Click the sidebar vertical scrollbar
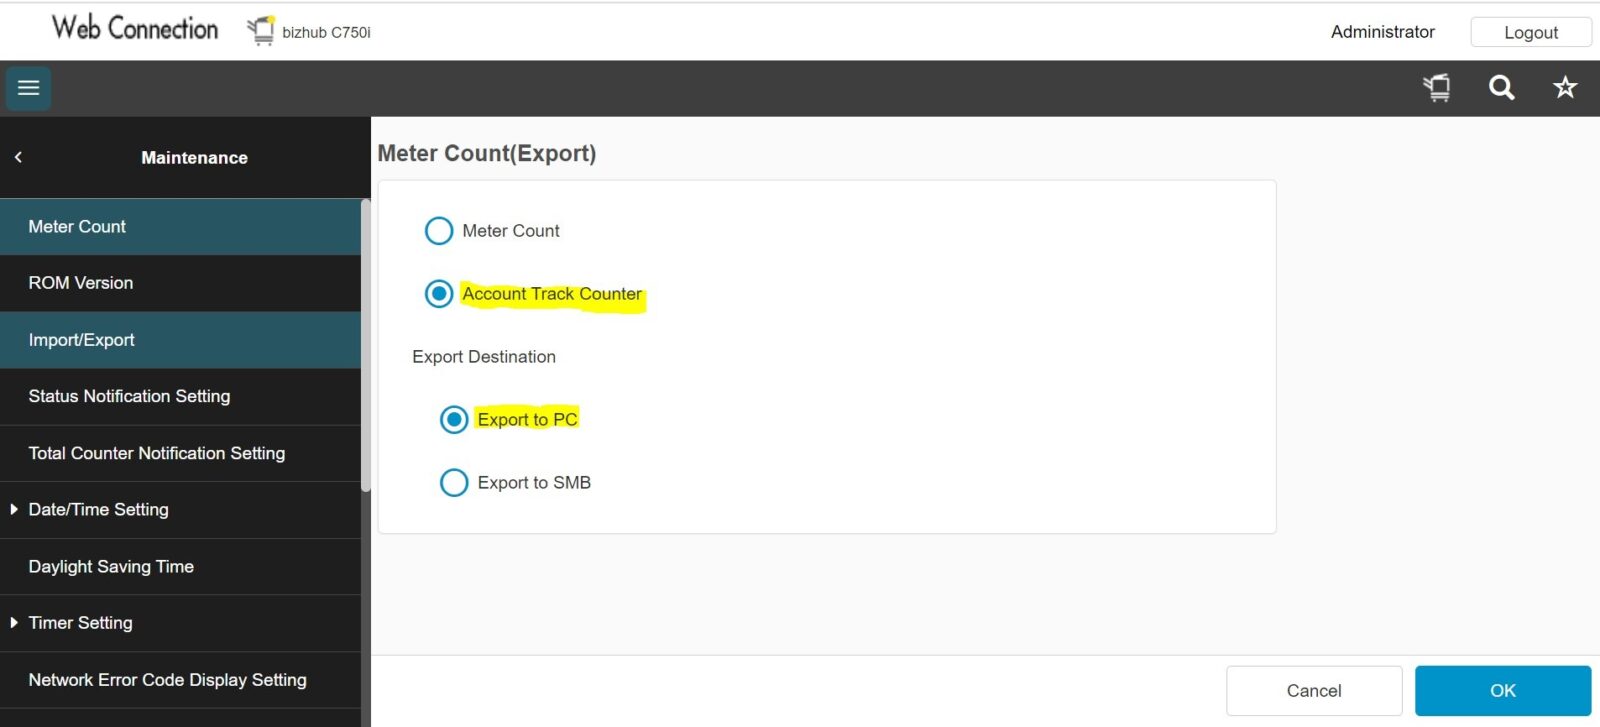The image size is (1600, 727). (366, 345)
